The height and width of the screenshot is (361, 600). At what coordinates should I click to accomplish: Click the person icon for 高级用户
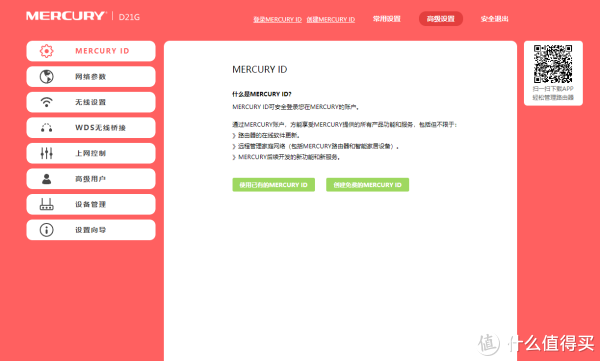47,179
